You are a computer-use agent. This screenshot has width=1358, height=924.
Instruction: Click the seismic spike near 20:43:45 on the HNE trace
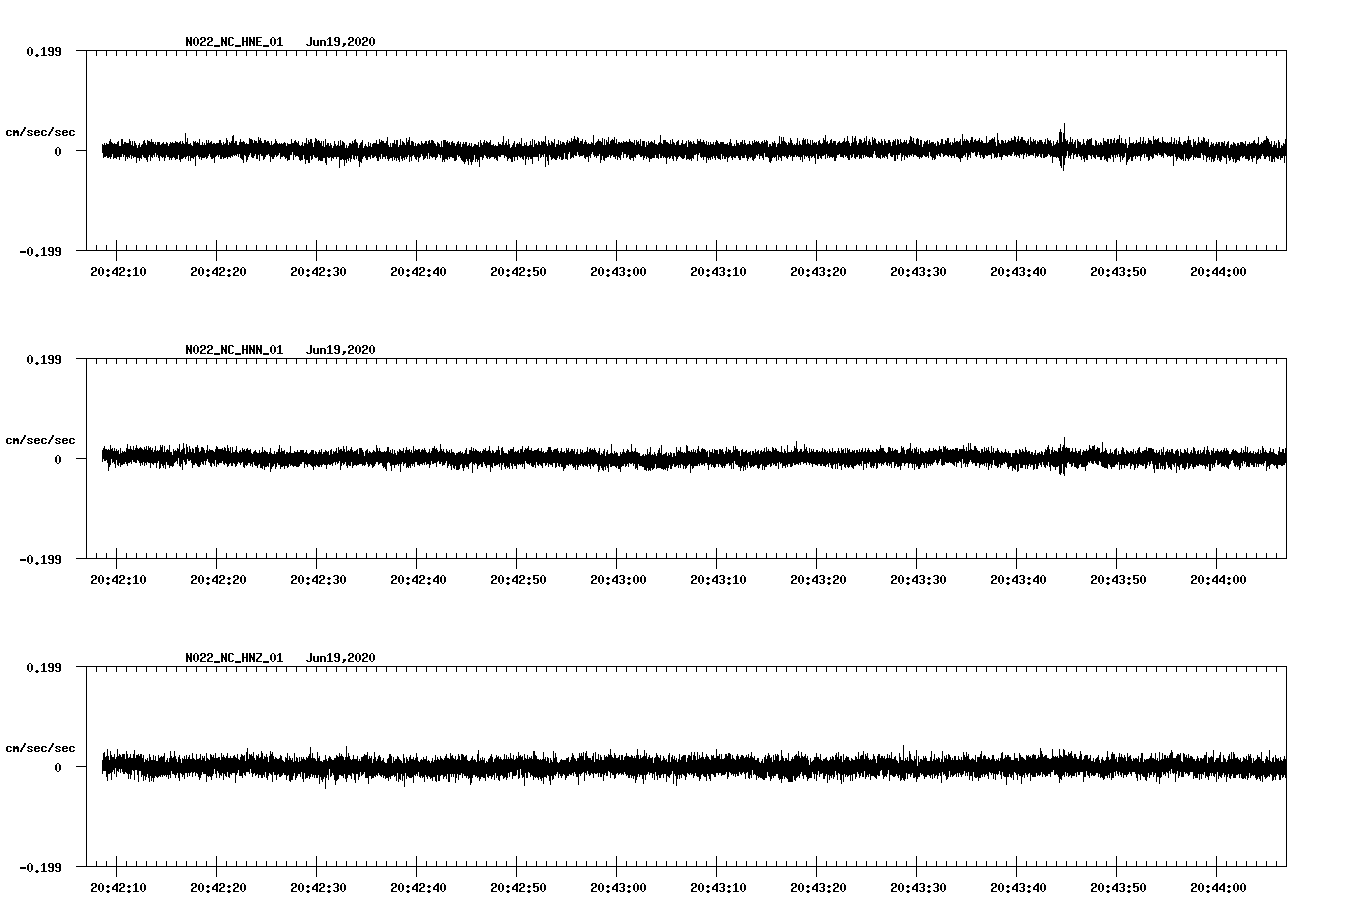tap(1062, 147)
